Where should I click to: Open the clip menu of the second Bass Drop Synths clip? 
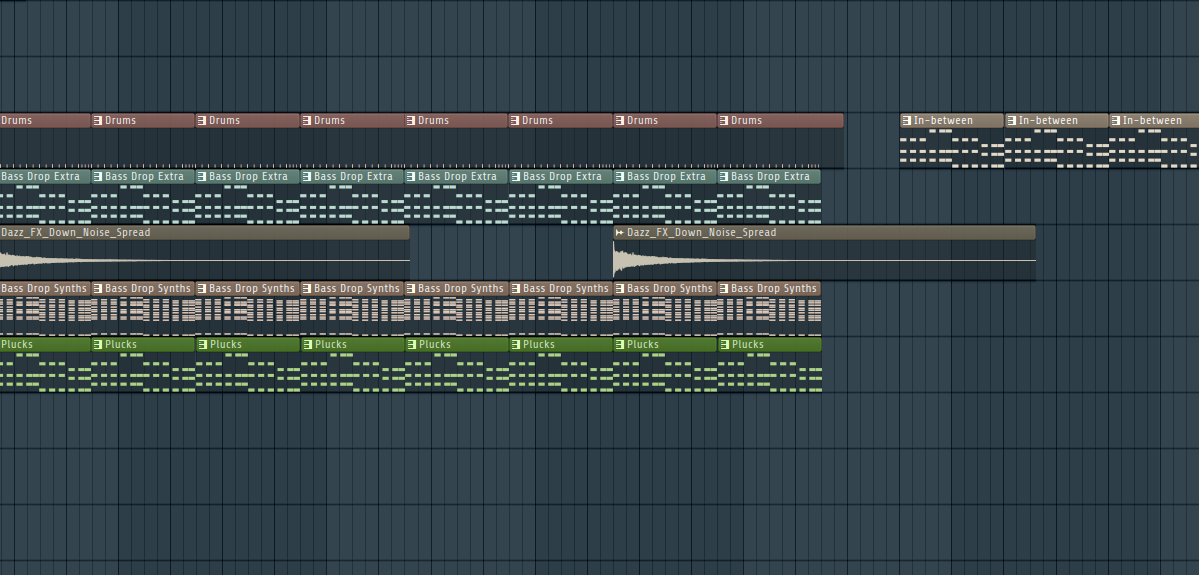98,289
